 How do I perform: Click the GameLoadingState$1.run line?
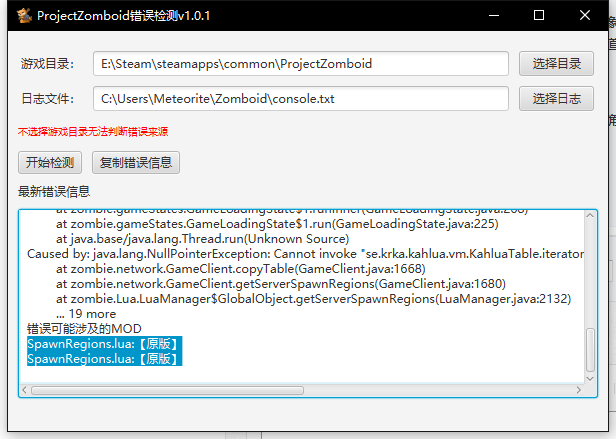(x=277, y=224)
